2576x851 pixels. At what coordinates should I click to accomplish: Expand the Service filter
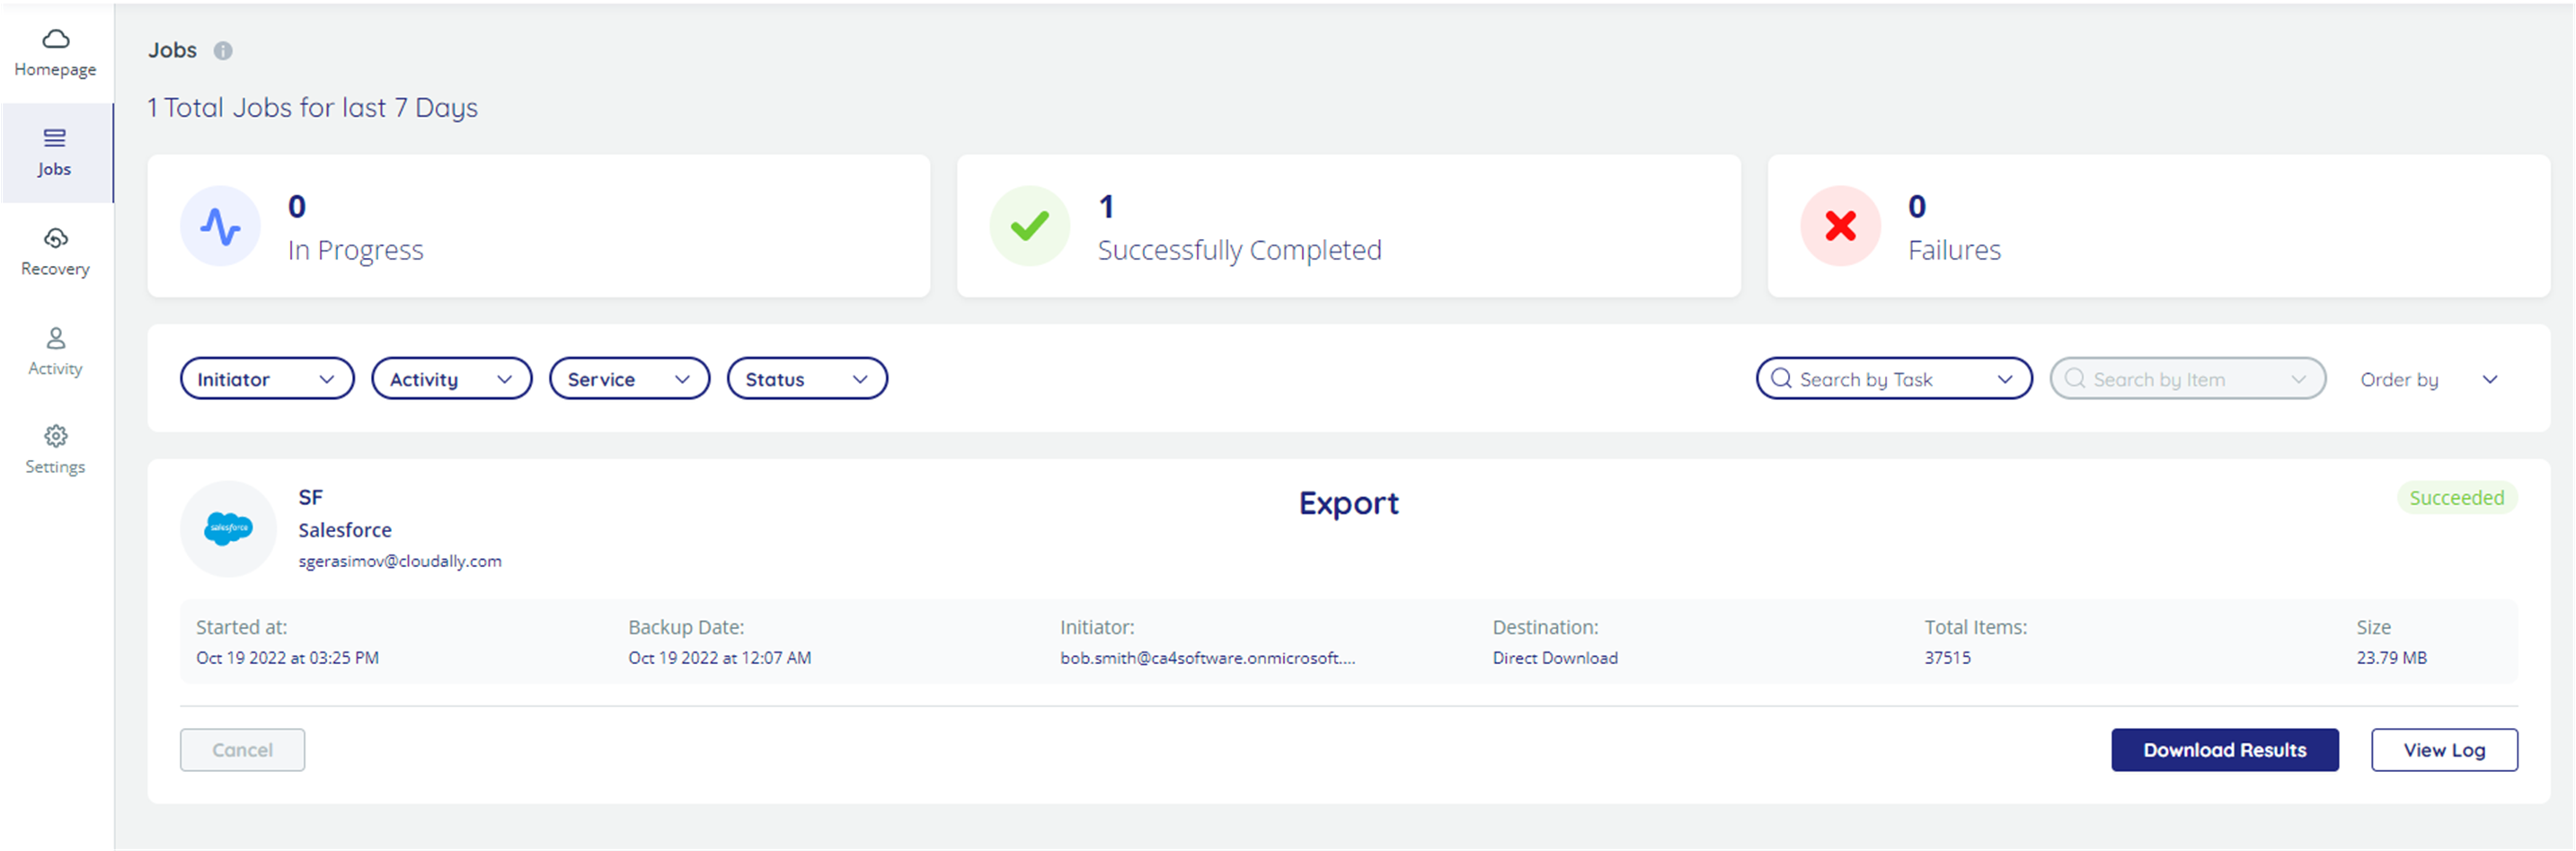pos(628,378)
